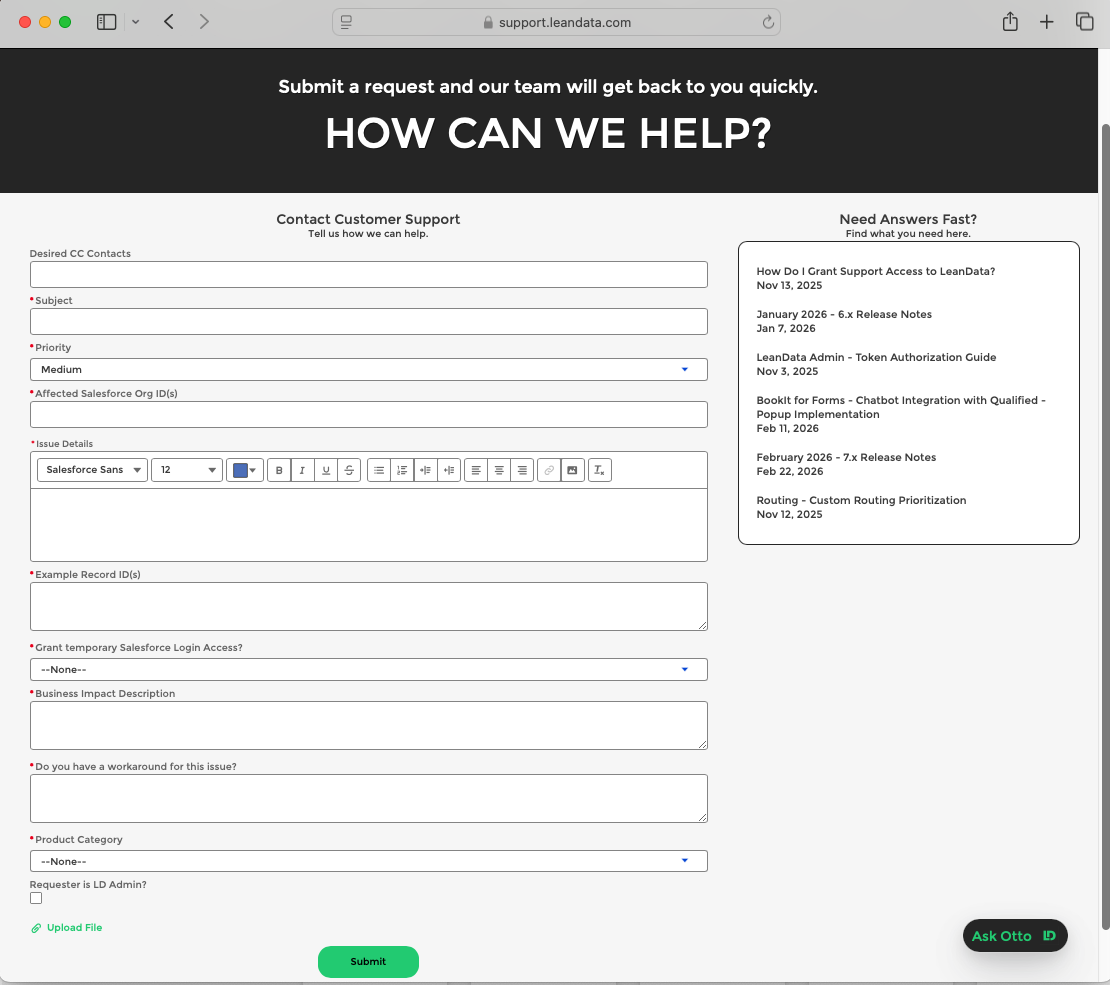The height and width of the screenshot is (985, 1110).
Task: Open January 2026 - 6.x Release Notes article
Action: [x=843, y=314]
